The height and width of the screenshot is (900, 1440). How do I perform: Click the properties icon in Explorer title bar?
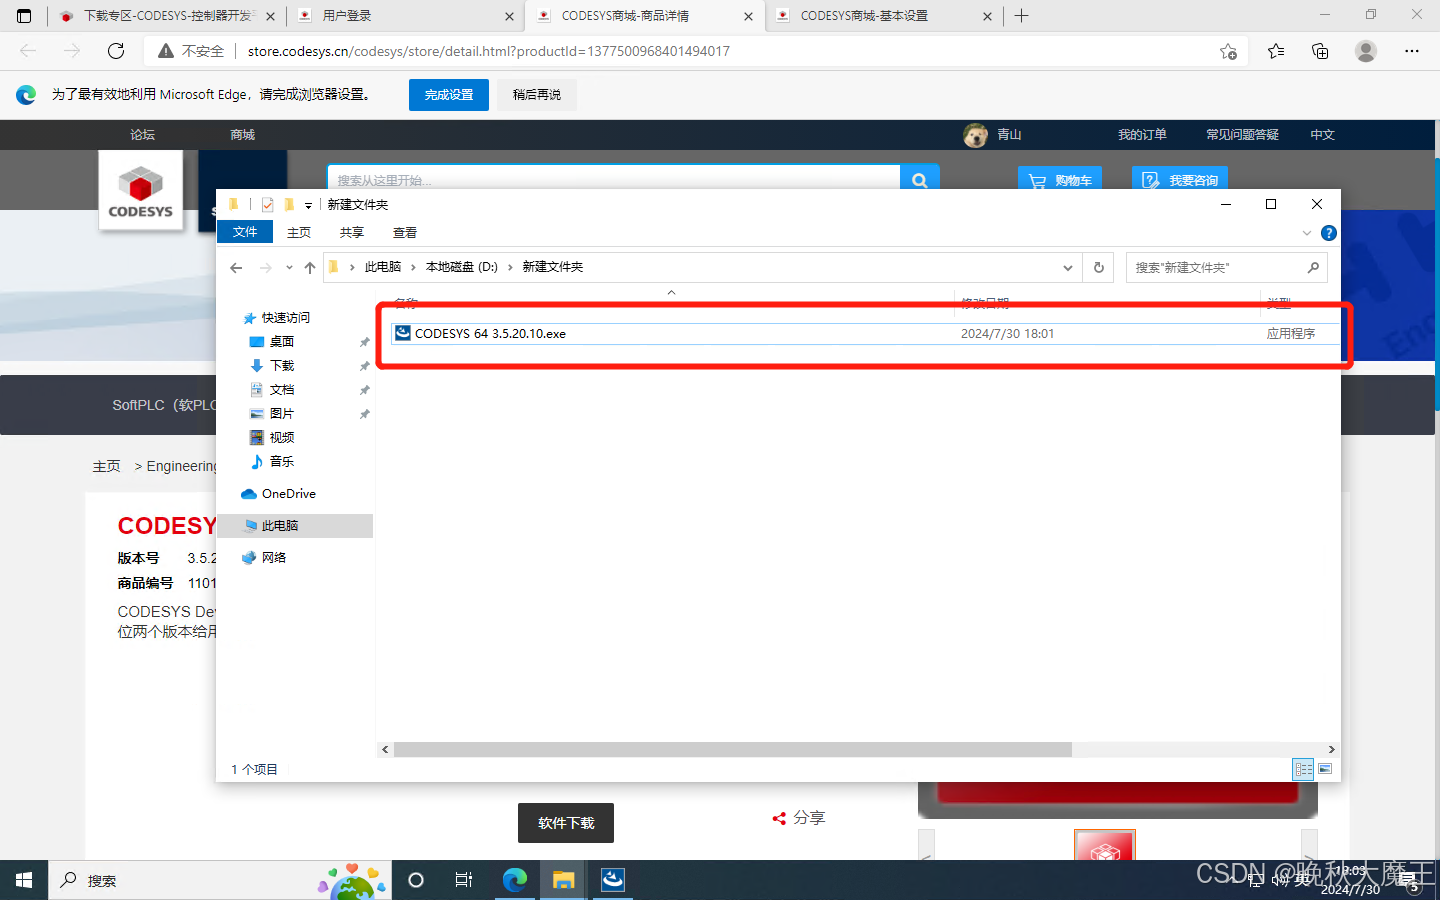pyautogui.click(x=267, y=204)
